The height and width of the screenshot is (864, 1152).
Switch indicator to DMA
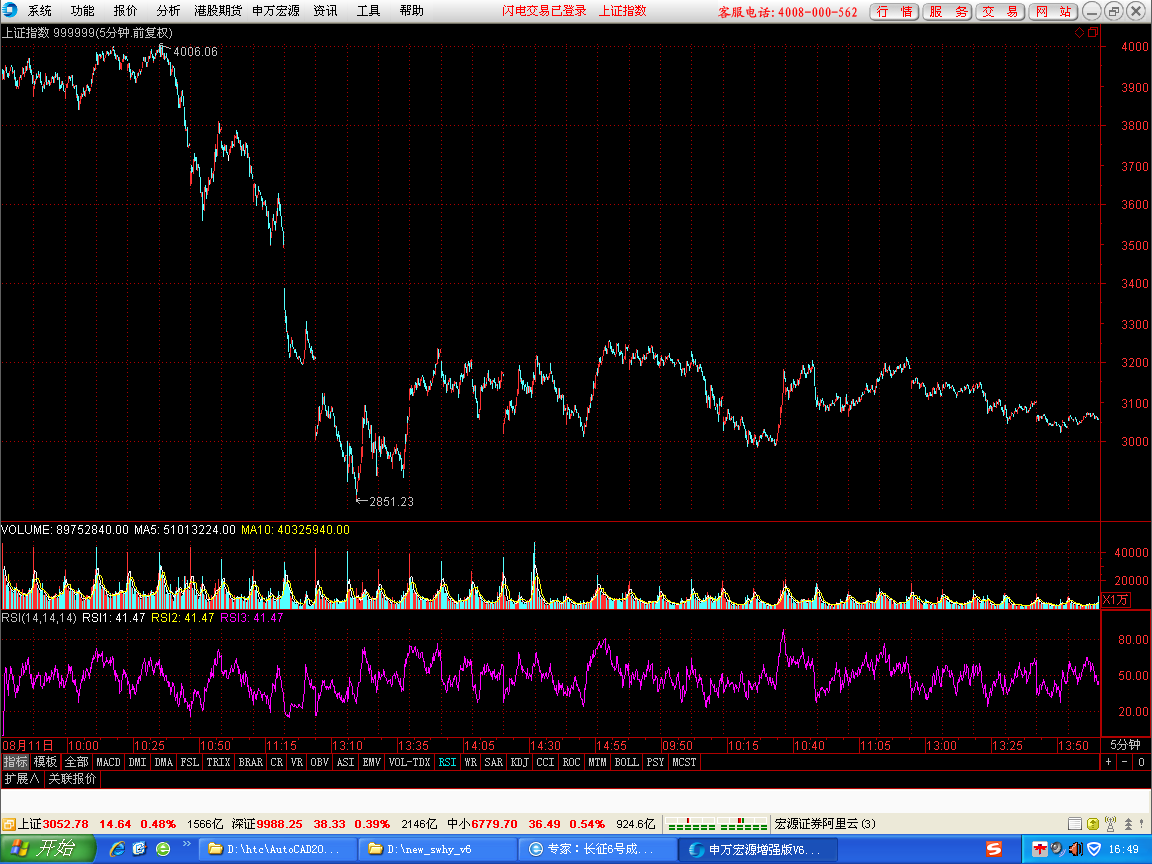pos(164,762)
